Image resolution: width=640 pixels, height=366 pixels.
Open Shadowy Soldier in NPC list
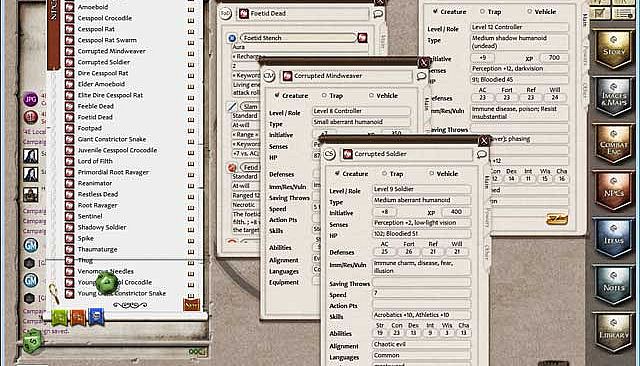point(102,227)
